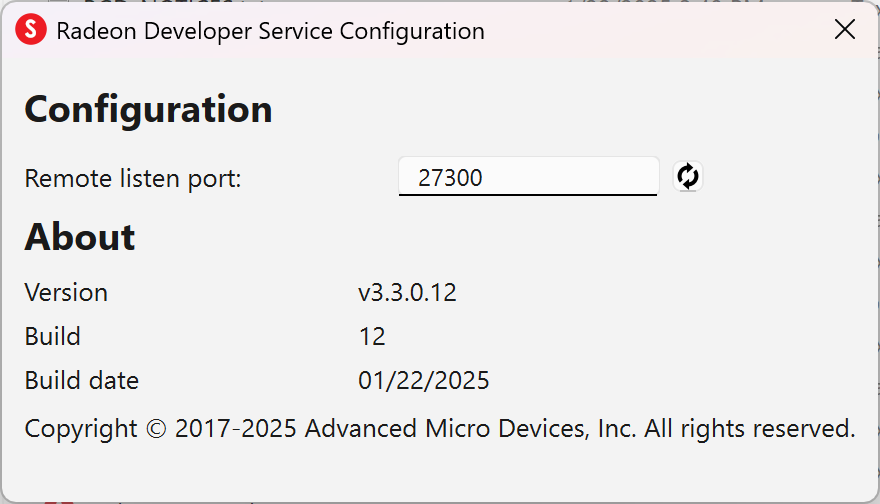Click the word Copyright in the footer
The height and width of the screenshot is (504, 880).
81,429
